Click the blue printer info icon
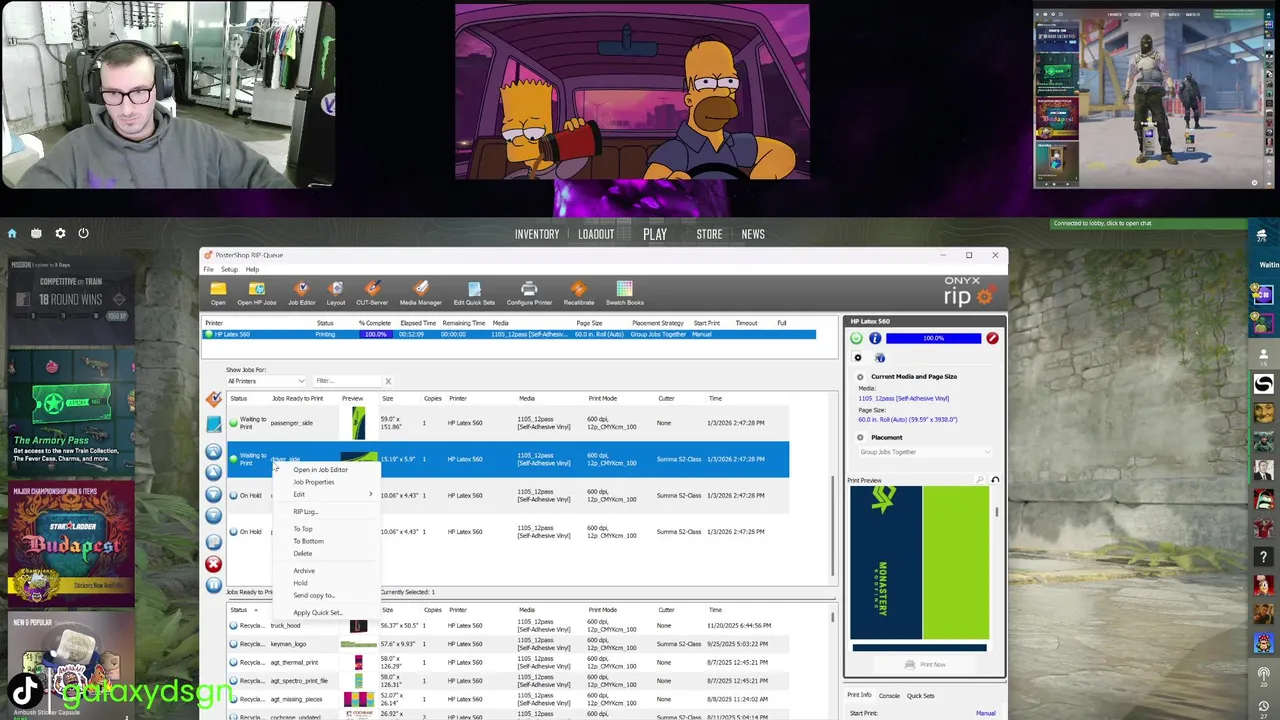1280x720 pixels. tap(875, 339)
